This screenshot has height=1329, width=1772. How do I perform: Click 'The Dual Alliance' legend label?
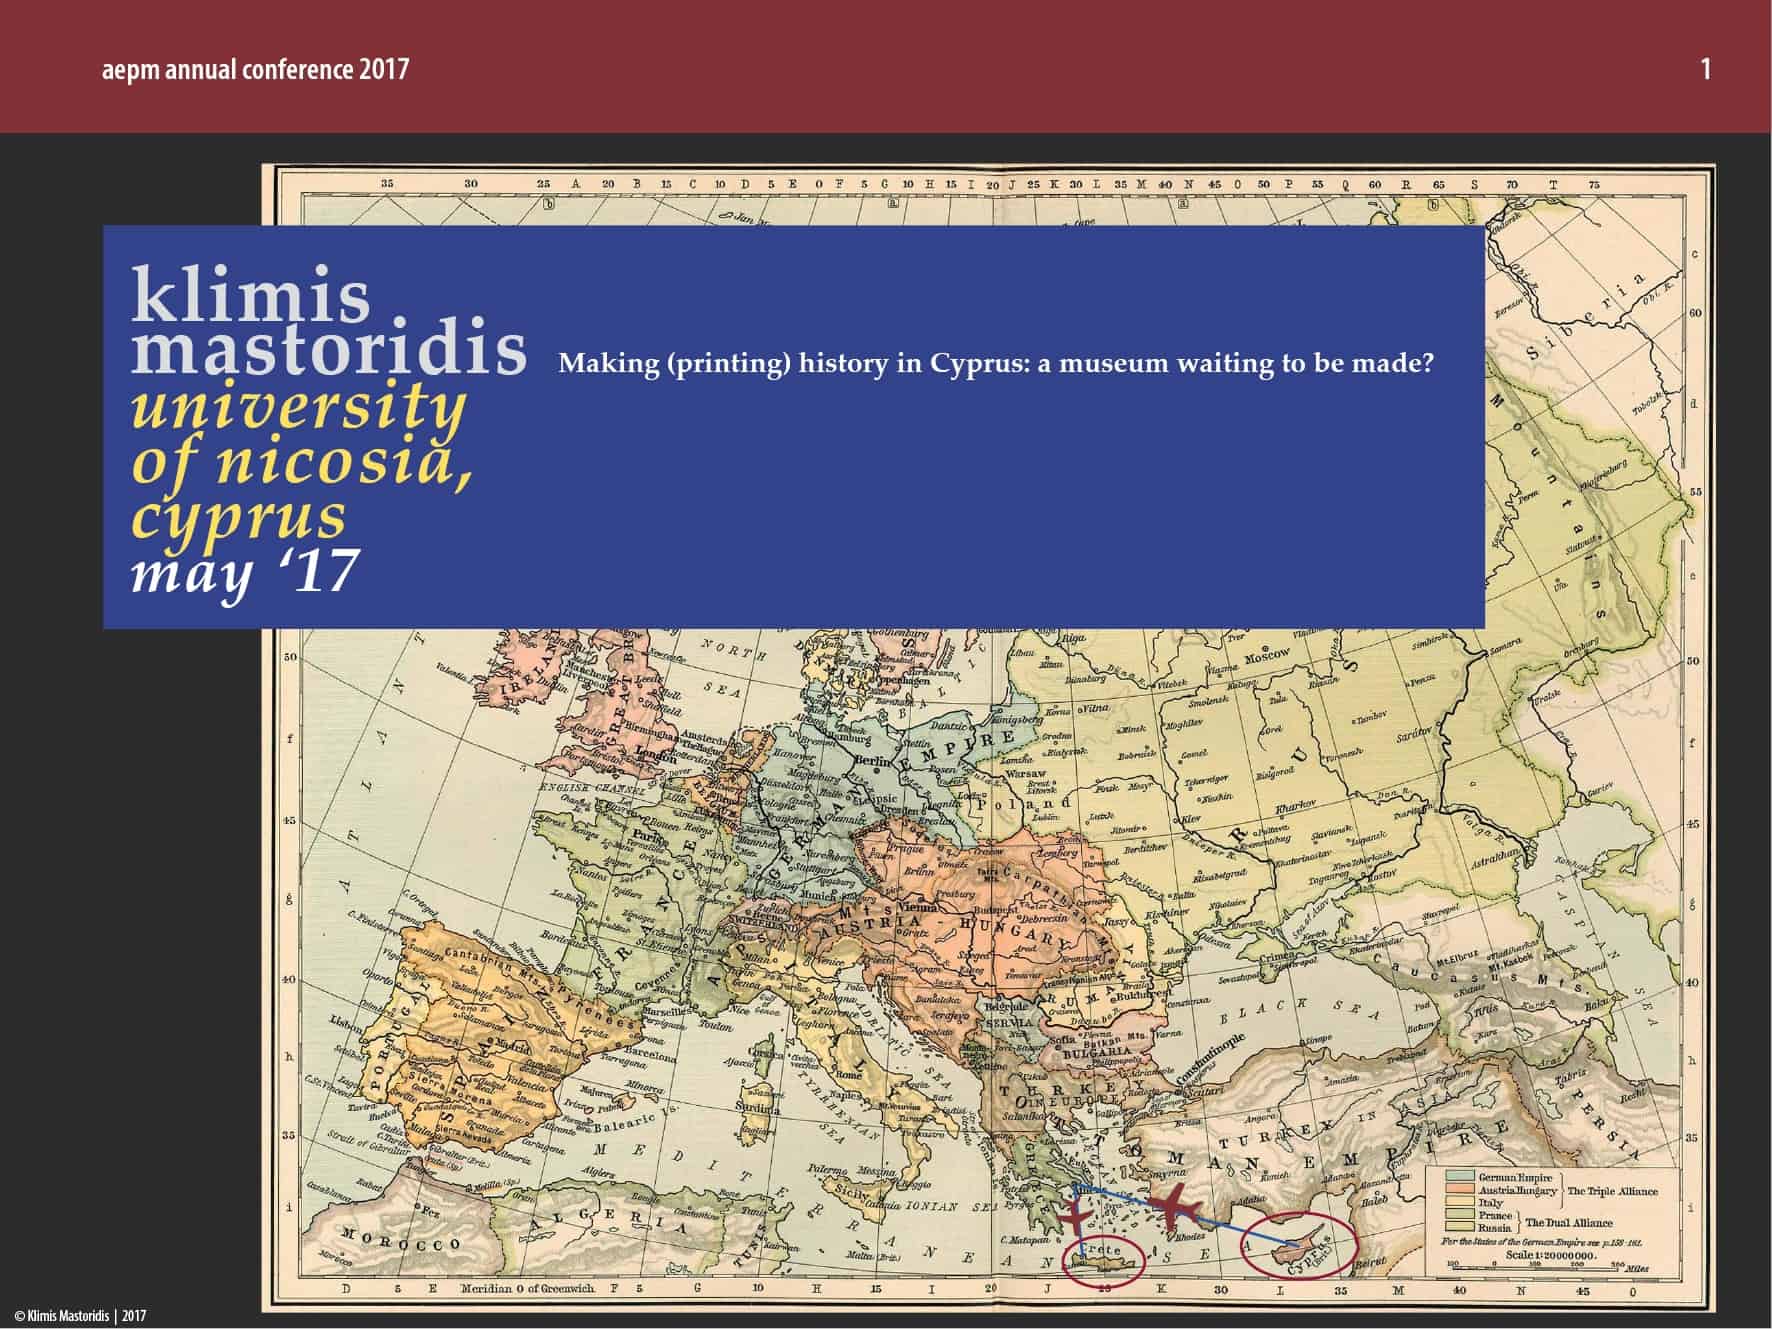(x=1569, y=1223)
